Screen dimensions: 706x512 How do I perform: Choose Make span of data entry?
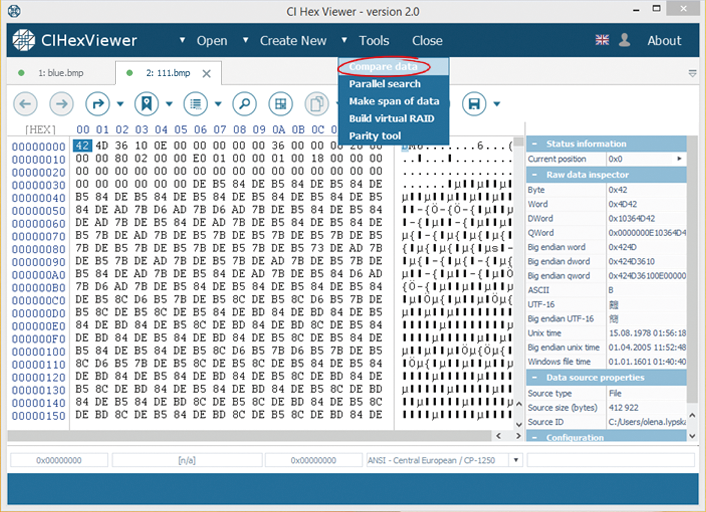394,101
